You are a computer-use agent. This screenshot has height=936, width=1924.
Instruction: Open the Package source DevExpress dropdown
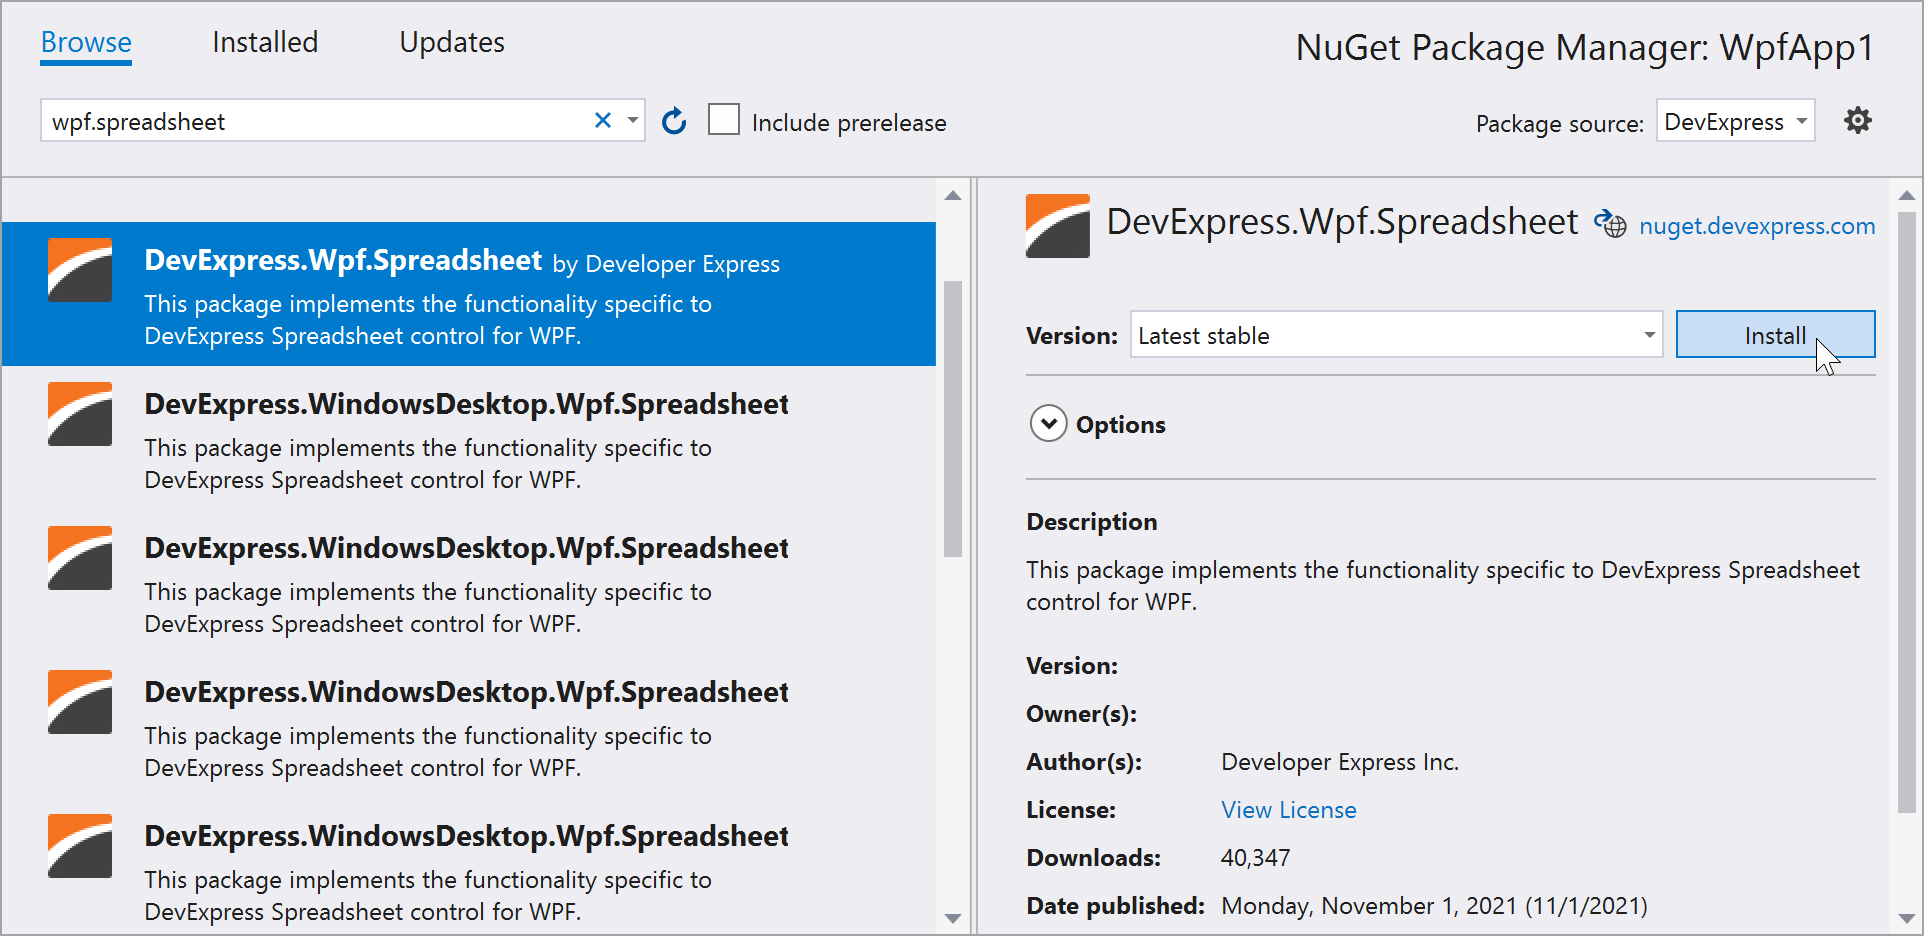tap(1735, 122)
